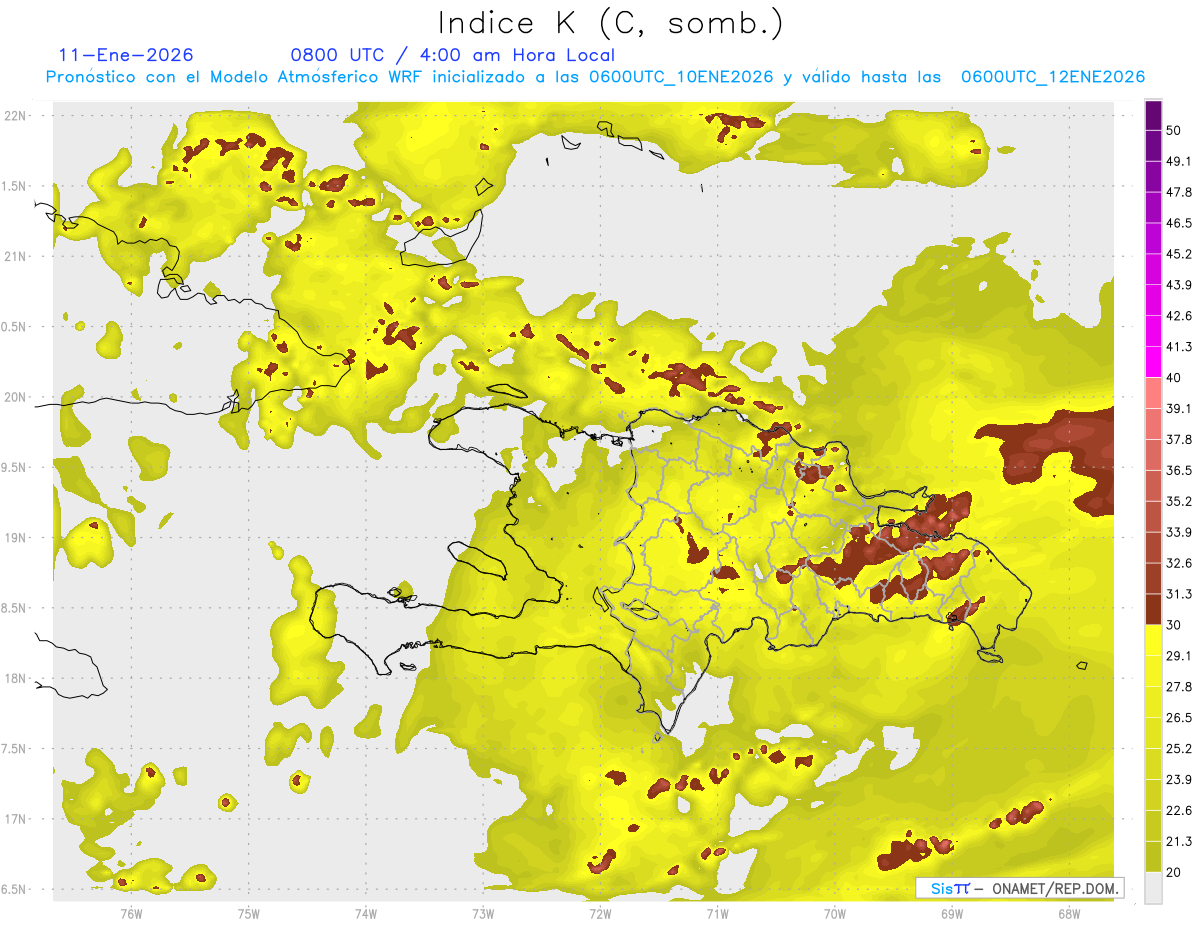Click the '41.3' color scale value
This screenshot has width=1200, height=927.
pos(1179,347)
